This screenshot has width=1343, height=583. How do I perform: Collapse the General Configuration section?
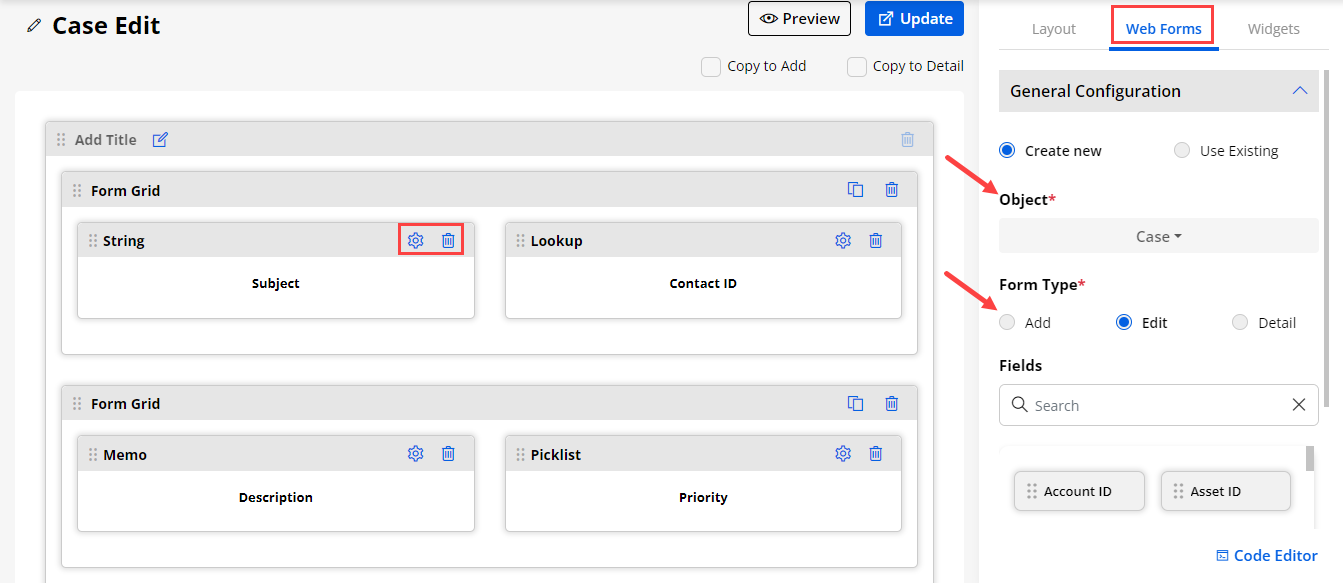click(x=1300, y=91)
